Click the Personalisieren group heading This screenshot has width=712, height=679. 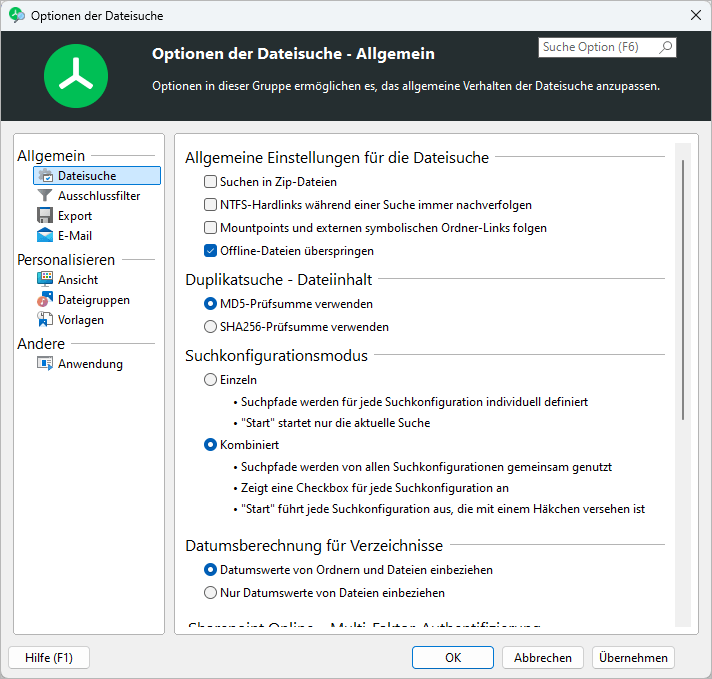pyautogui.click(x=66, y=260)
